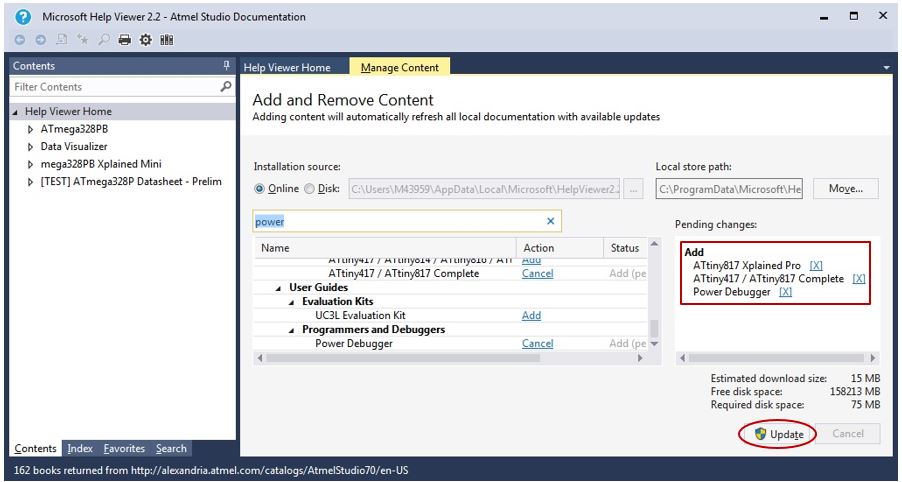Collapse the User Guides group
Screen dimensions: 902x482
click(x=281, y=288)
